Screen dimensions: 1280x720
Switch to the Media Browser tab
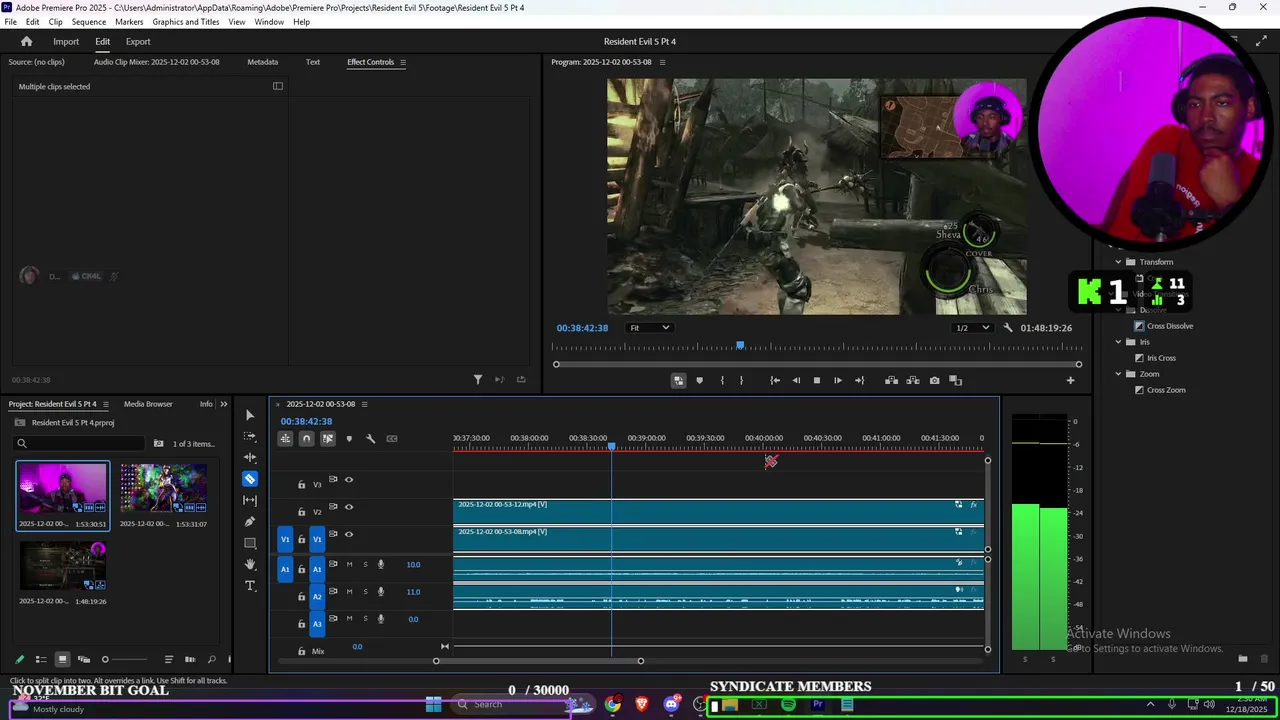pyautogui.click(x=148, y=404)
